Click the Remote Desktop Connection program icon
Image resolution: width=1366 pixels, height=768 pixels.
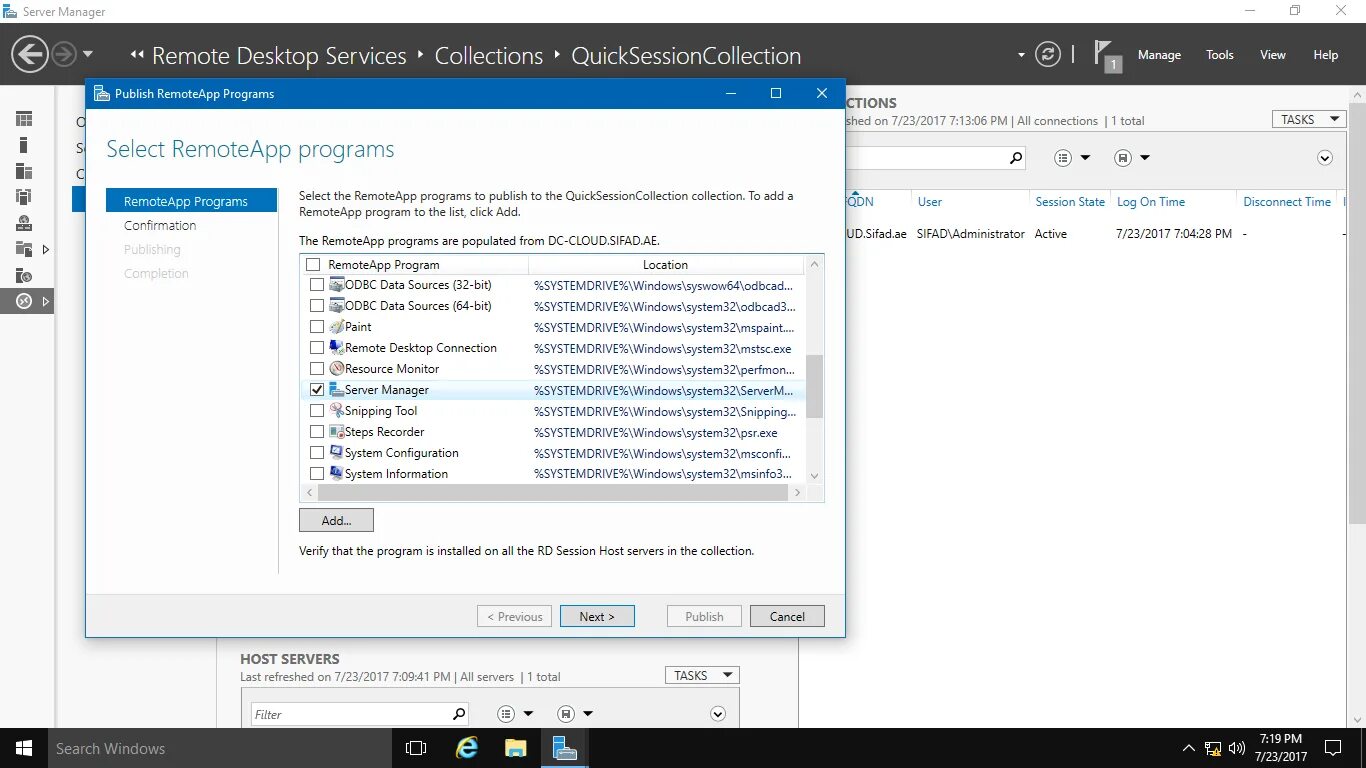337,348
